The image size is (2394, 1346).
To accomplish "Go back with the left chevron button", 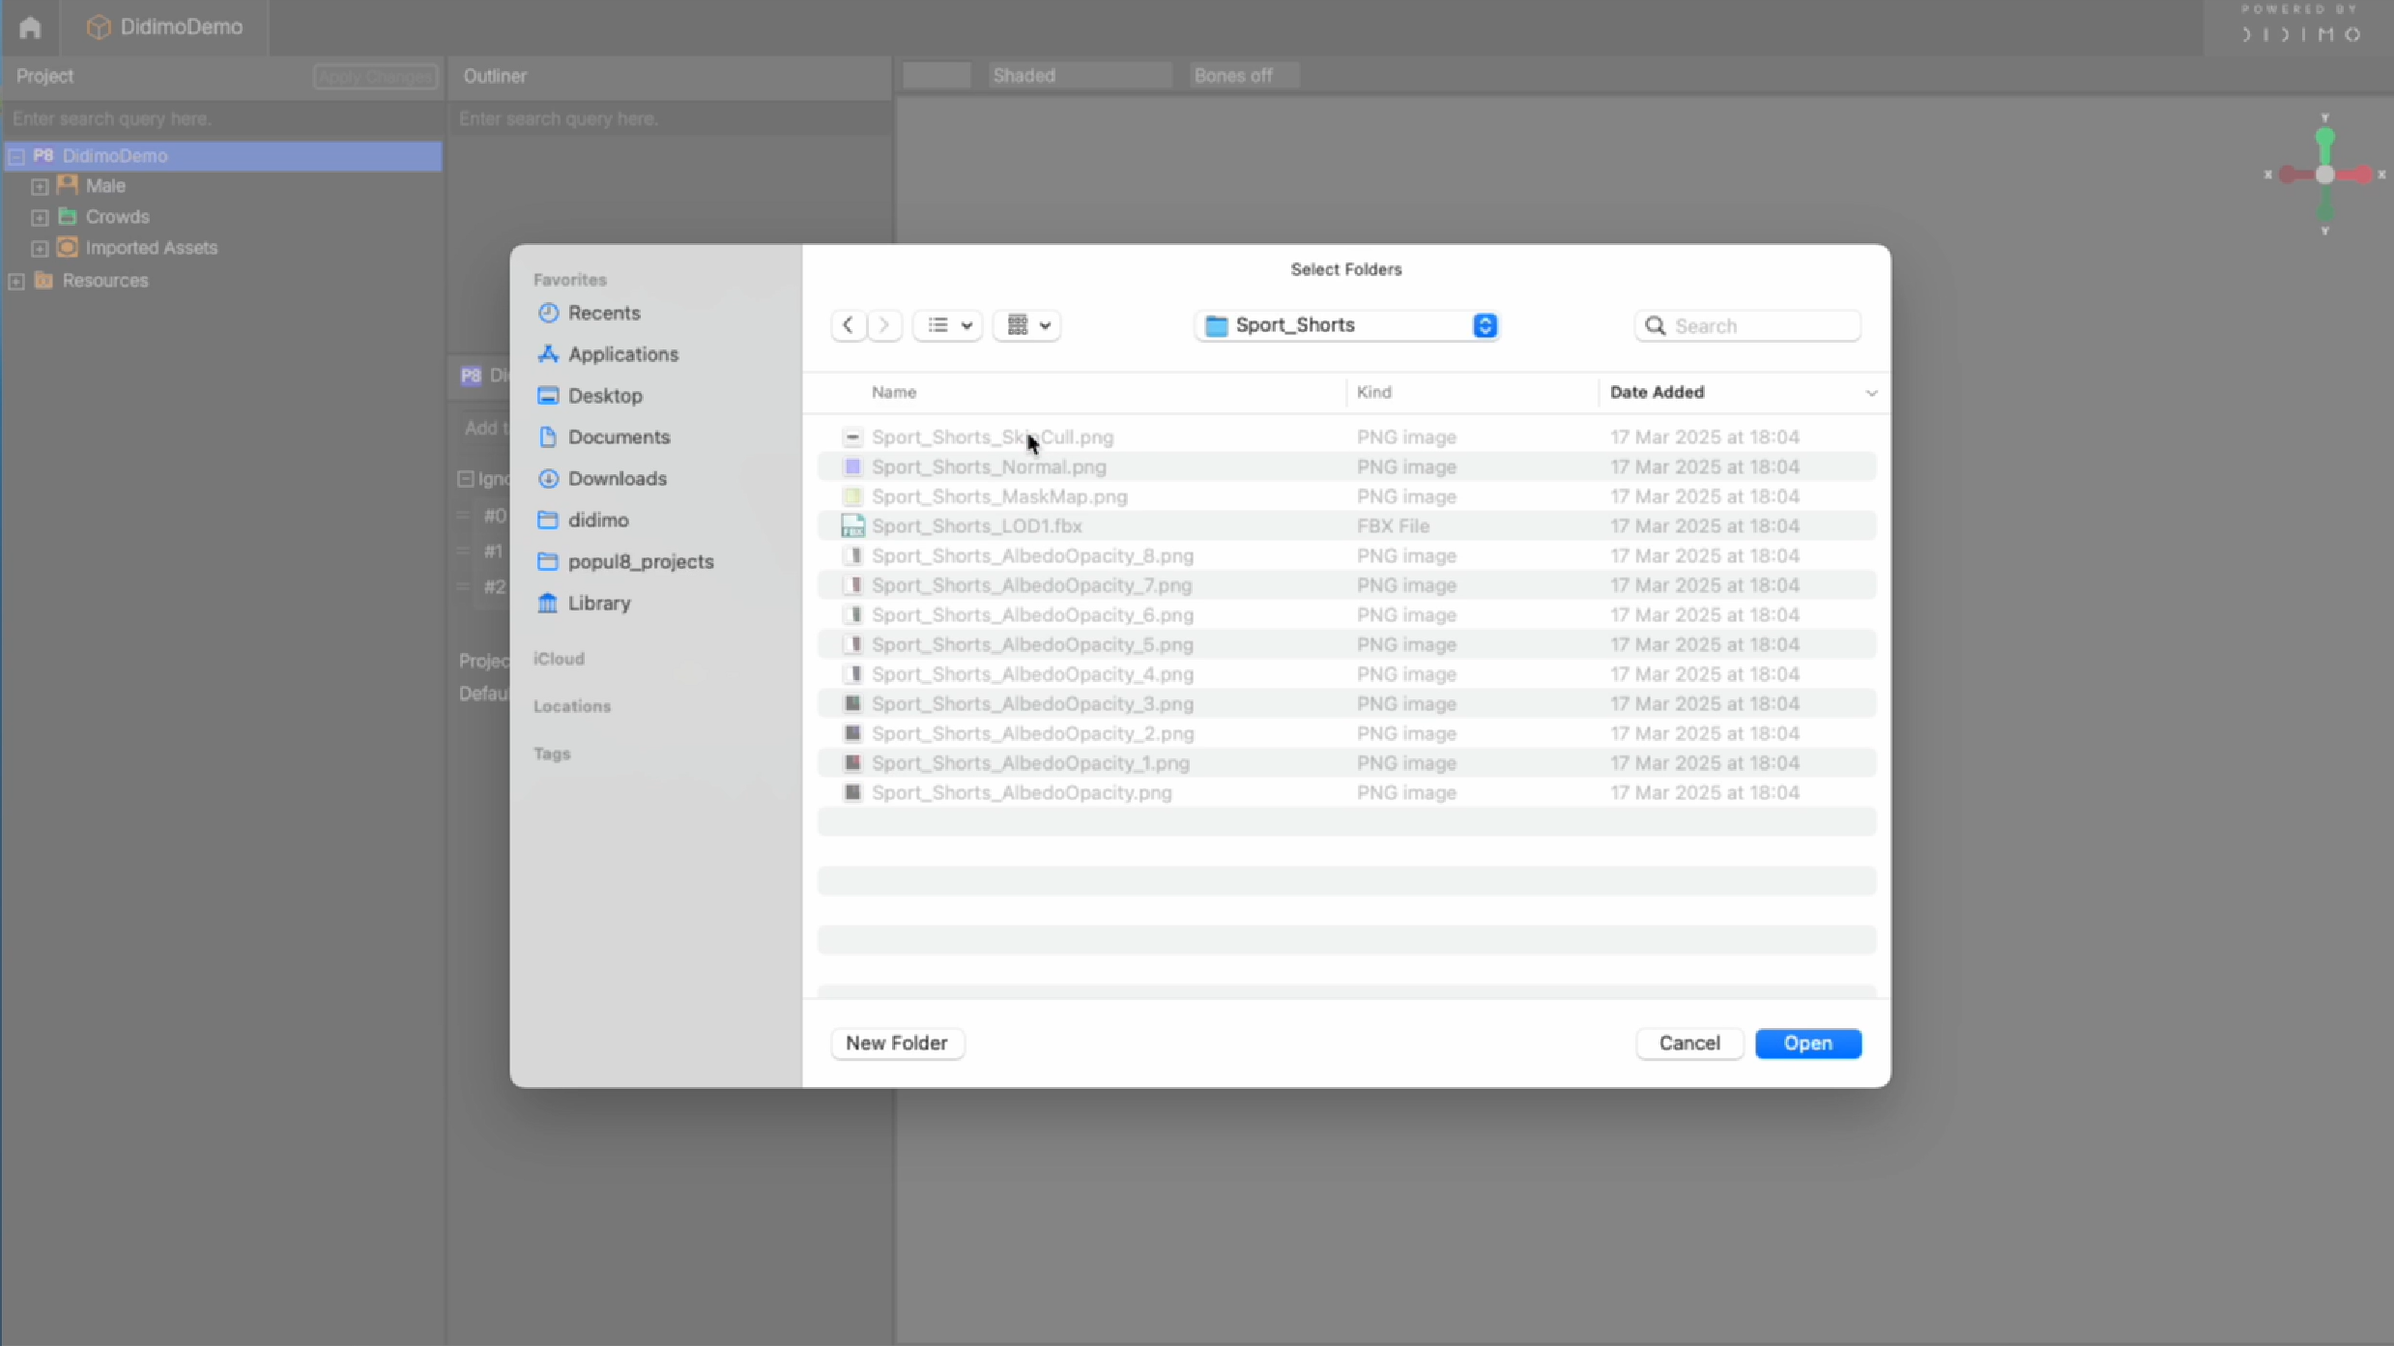I will coord(848,325).
